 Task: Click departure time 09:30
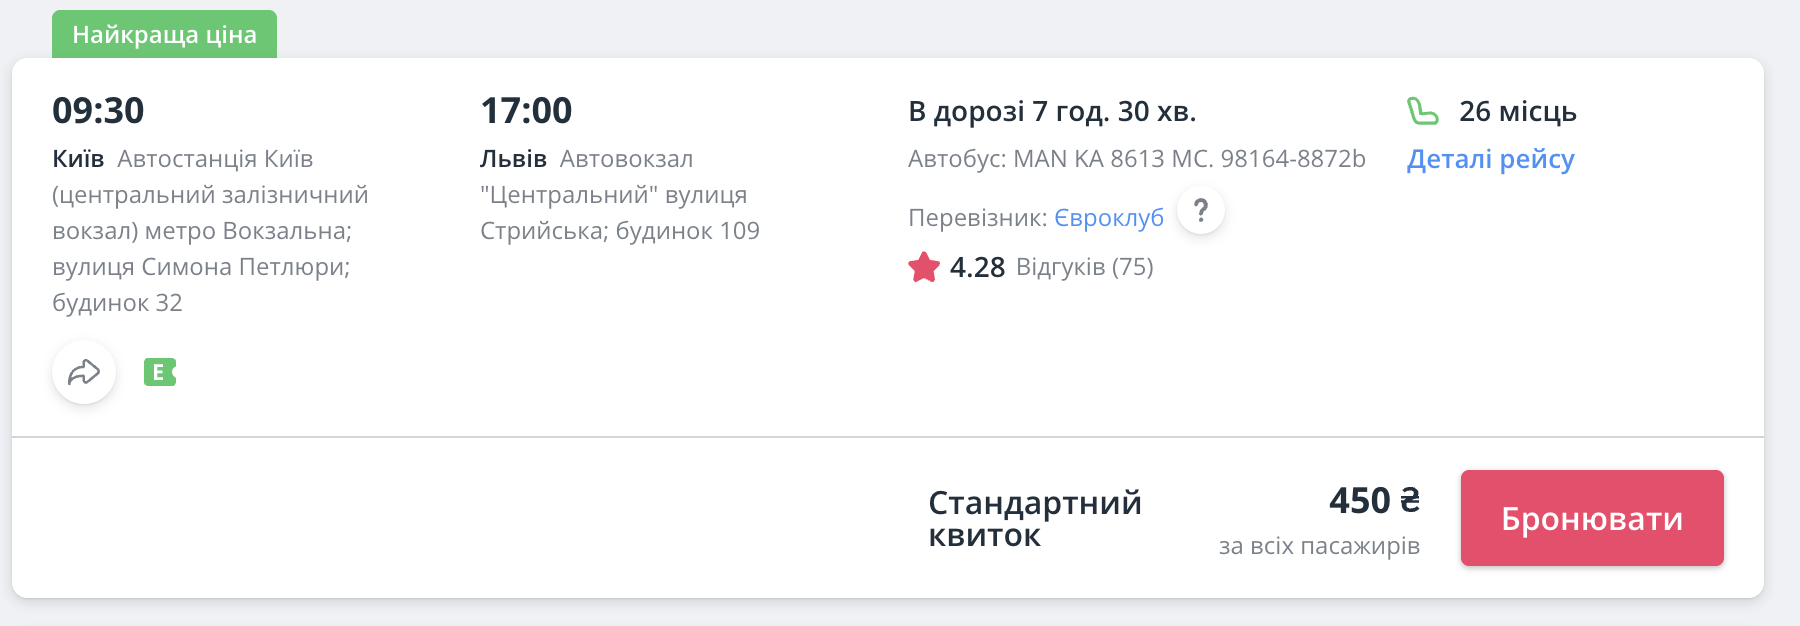98,110
